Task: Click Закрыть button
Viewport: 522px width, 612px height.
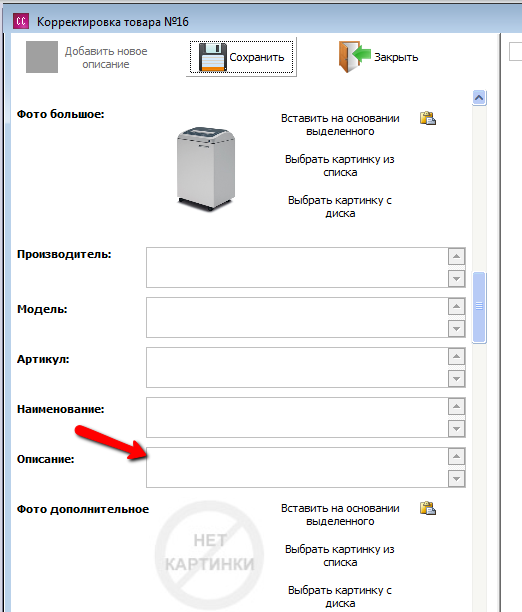Action: [x=378, y=57]
